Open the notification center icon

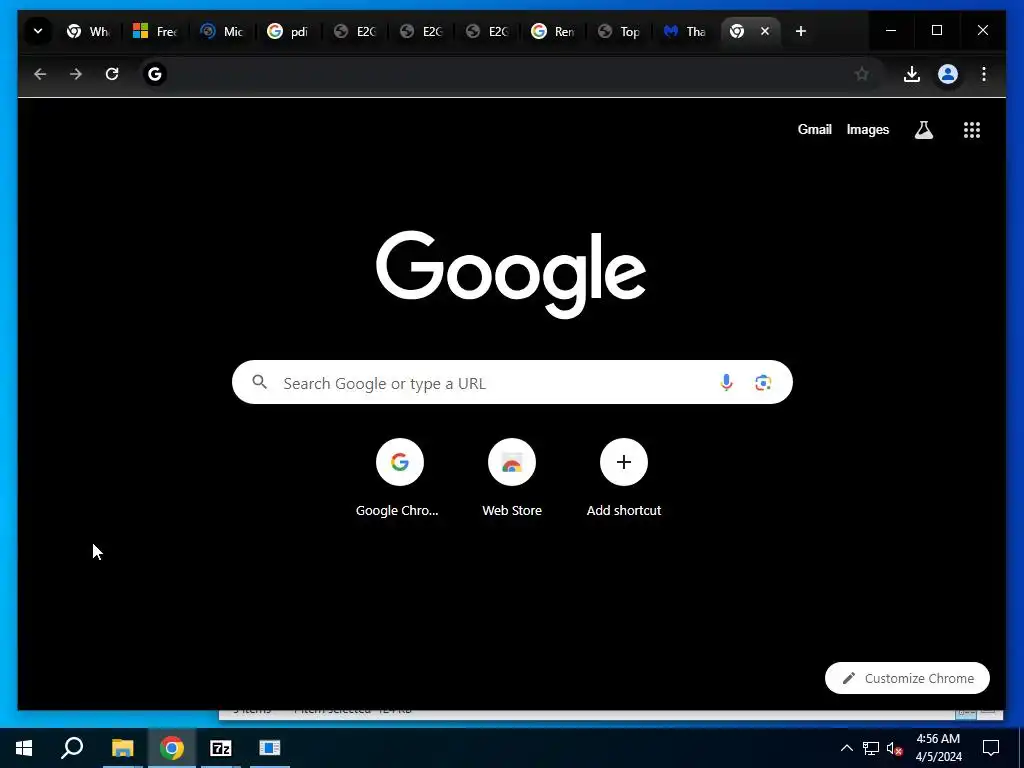point(991,748)
